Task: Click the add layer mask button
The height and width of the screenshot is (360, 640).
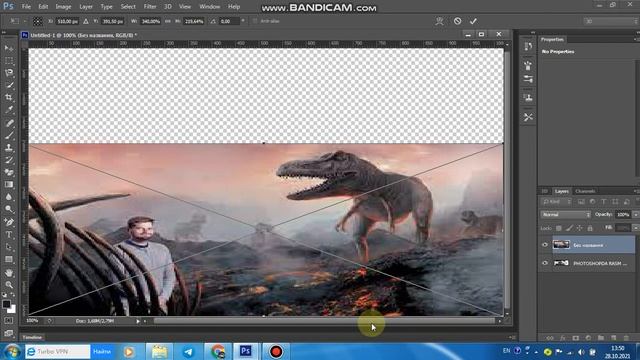Action: tap(576, 338)
